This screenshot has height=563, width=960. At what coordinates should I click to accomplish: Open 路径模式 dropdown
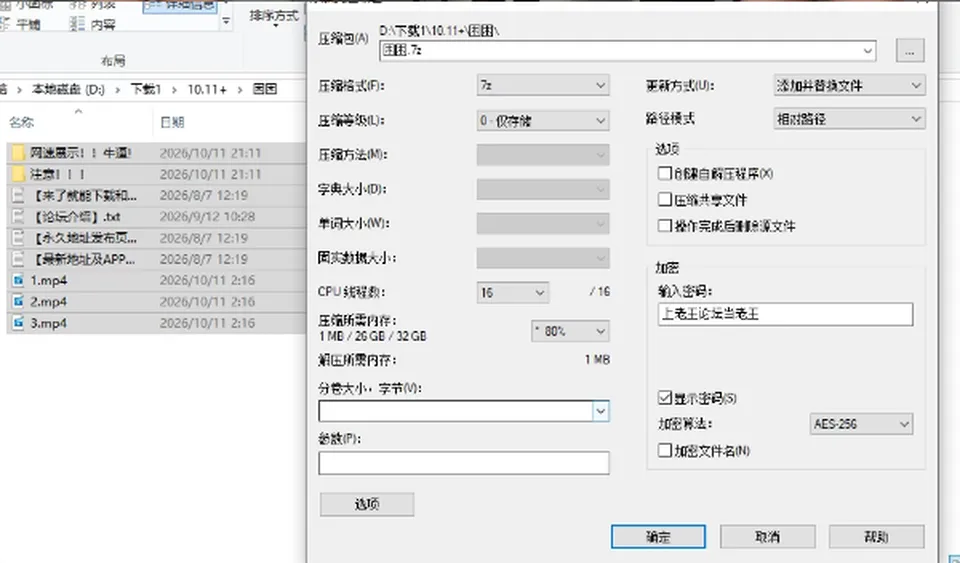click(x=849, y=119)
